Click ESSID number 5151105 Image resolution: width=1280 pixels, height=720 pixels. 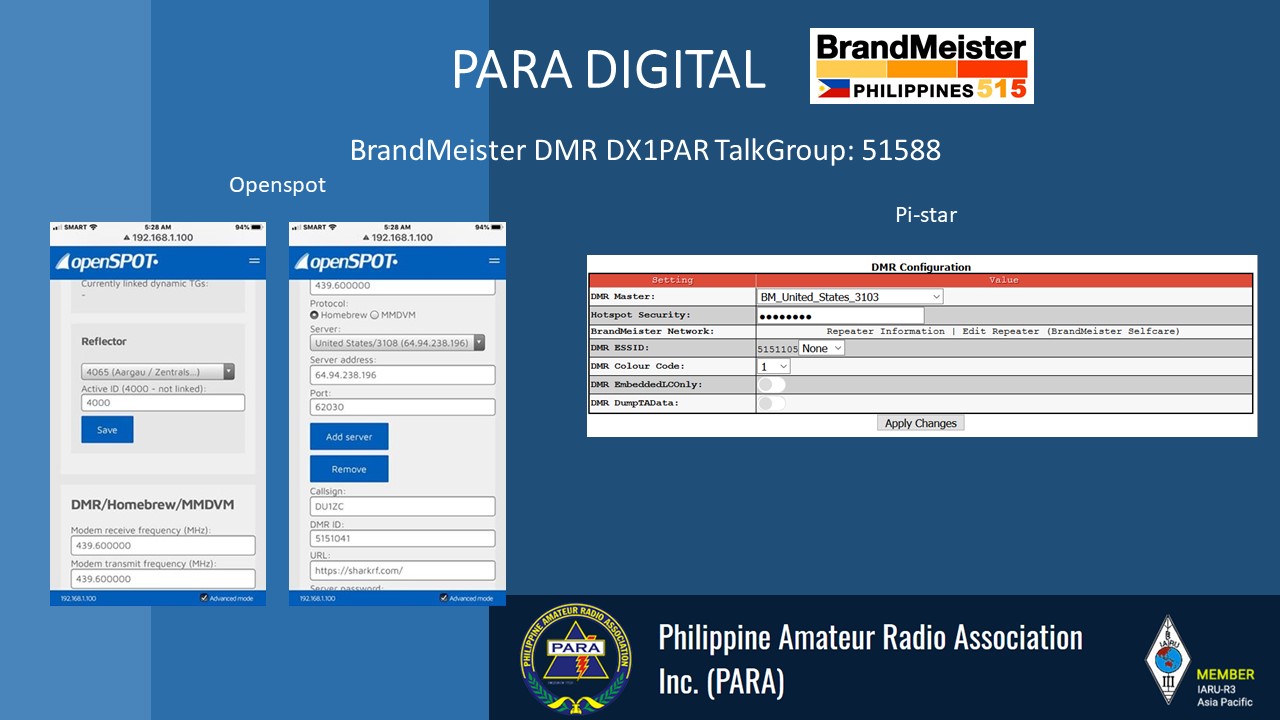778,348
